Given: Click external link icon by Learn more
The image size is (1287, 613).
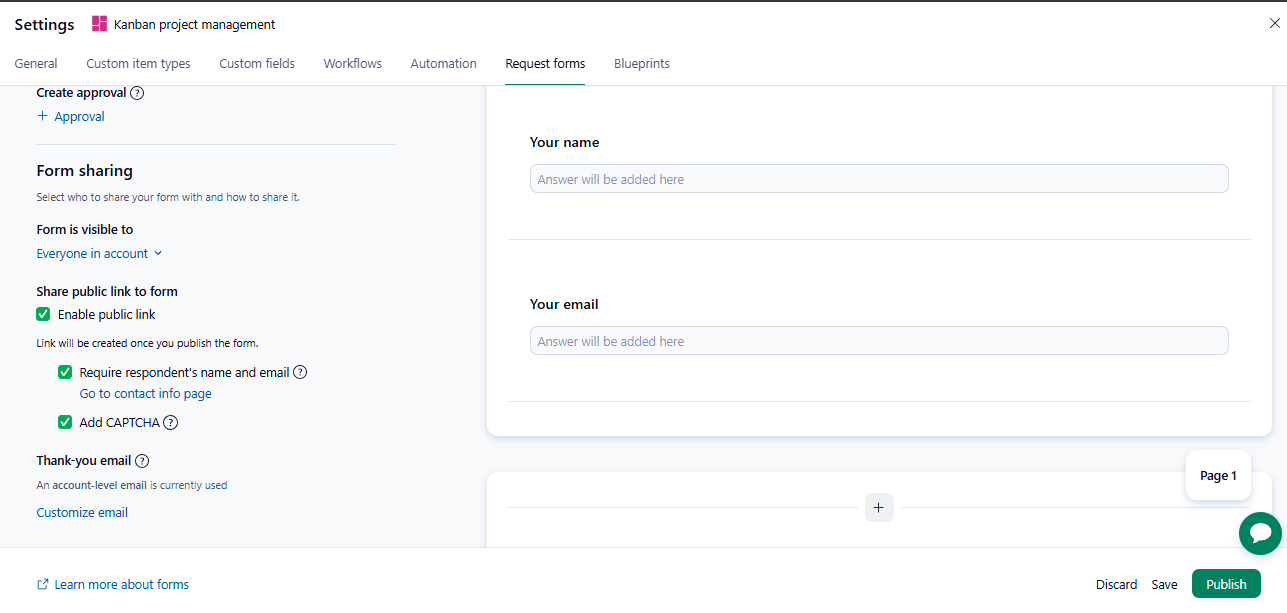Looking at the screenshot, I should pyautogui.click(x=43, y=584).
